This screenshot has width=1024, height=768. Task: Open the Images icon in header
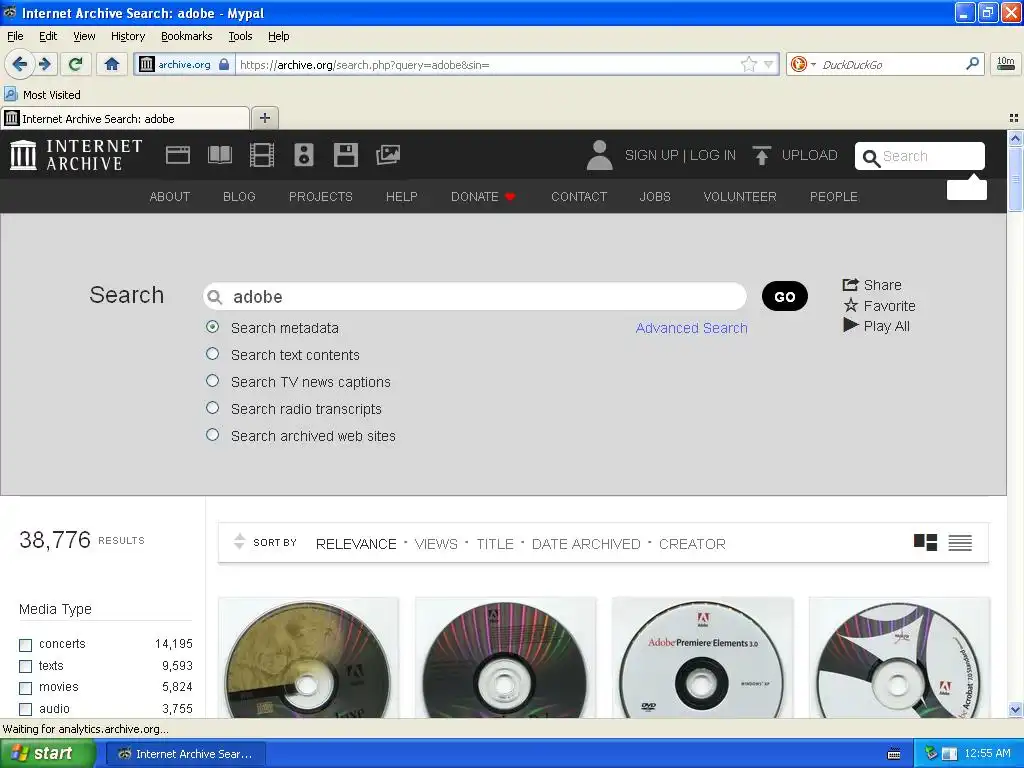[388, 155]
